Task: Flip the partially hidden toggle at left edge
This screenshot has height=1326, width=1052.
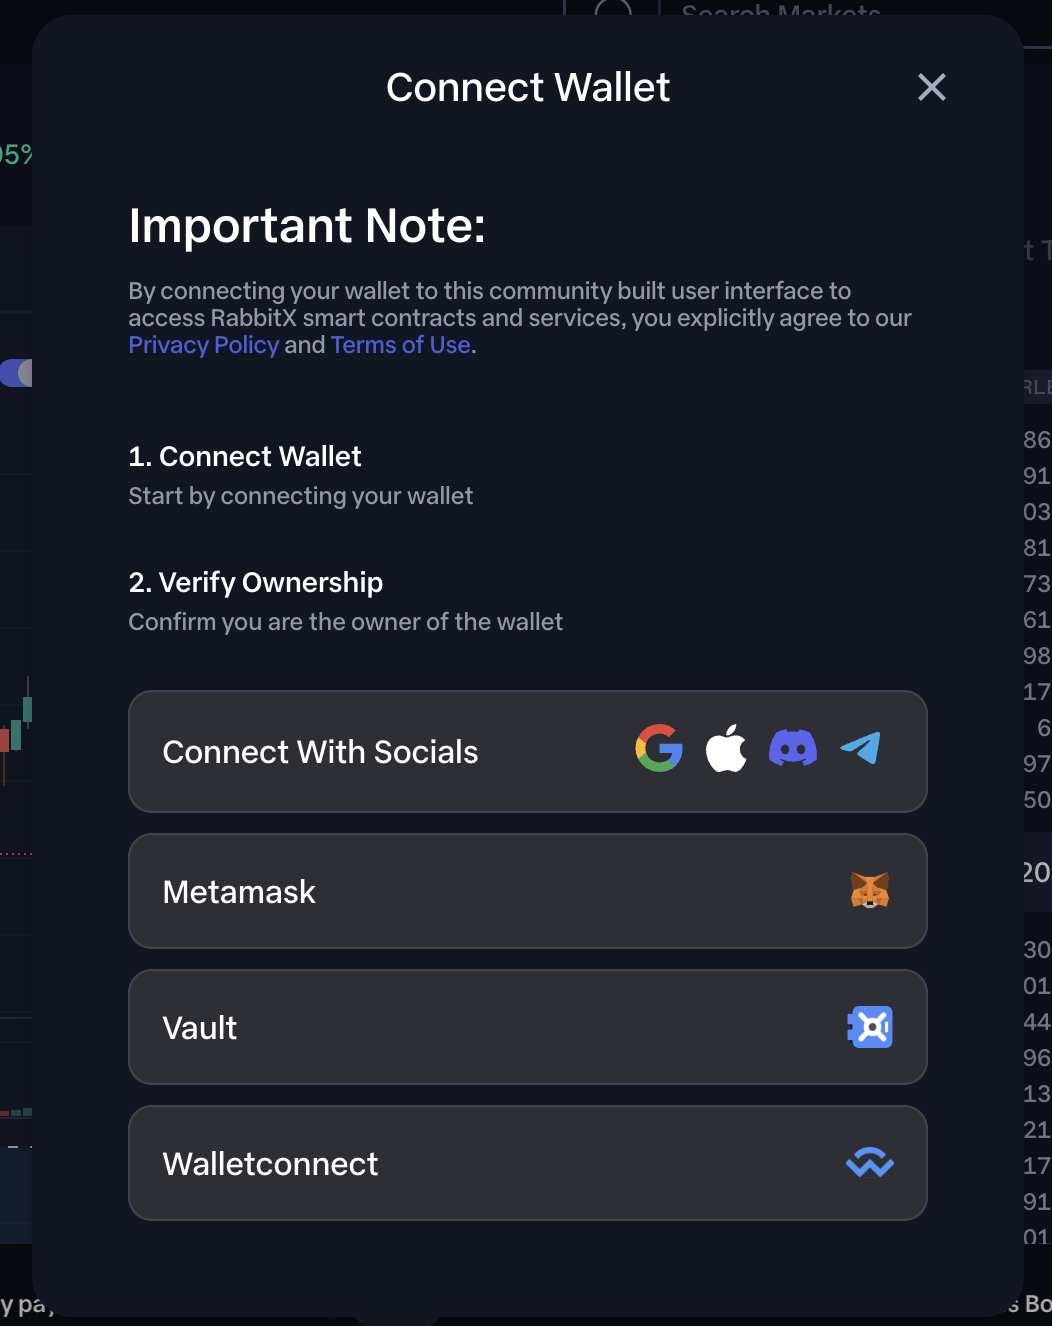Action: (x=17, y=373)
